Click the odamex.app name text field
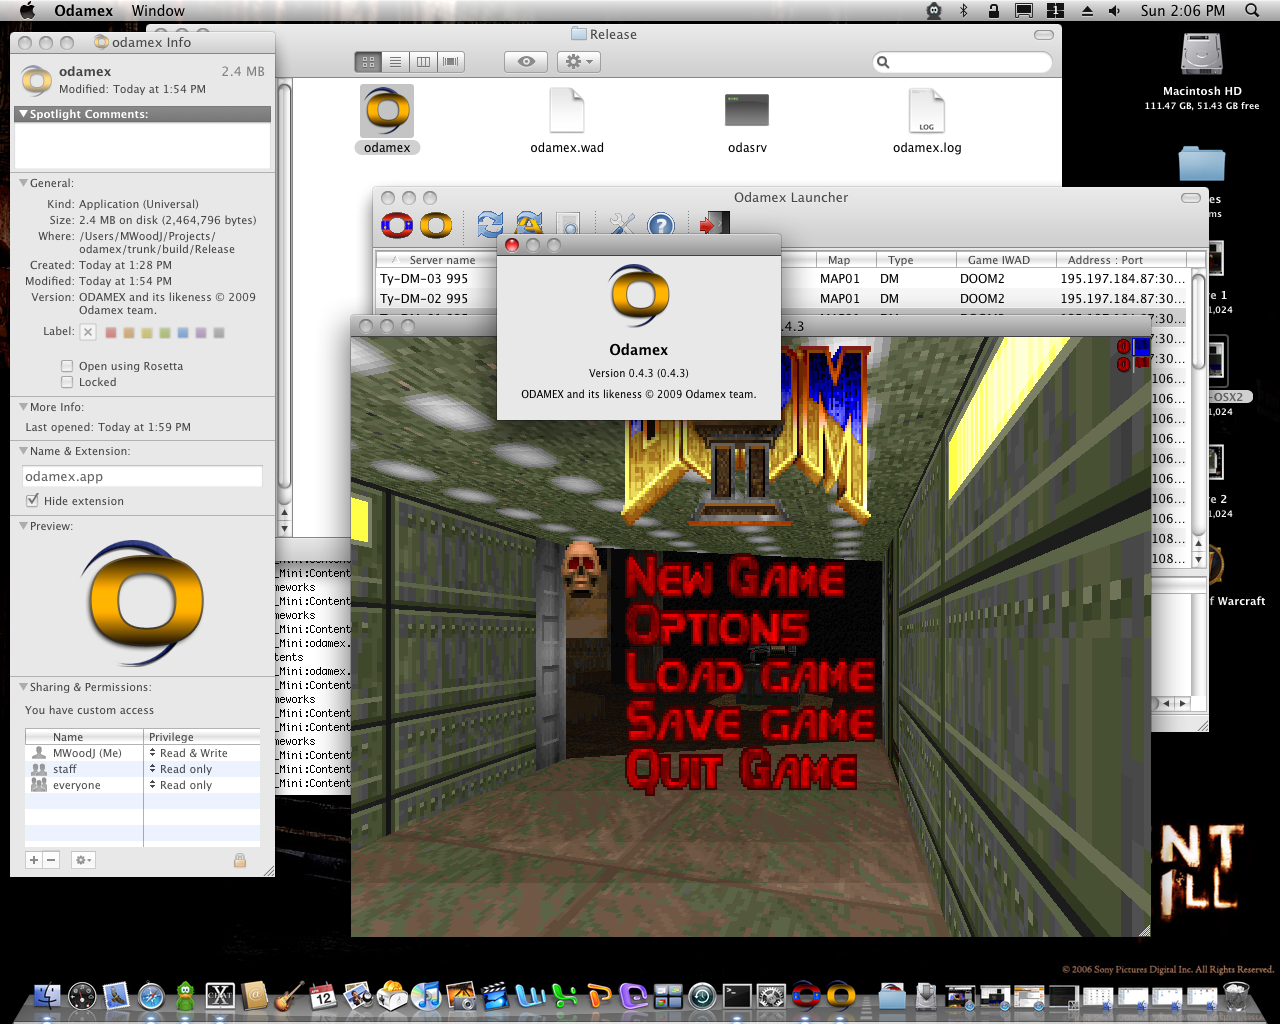The width and height of the screenshot is (1280, 1024). pos(142,477)
